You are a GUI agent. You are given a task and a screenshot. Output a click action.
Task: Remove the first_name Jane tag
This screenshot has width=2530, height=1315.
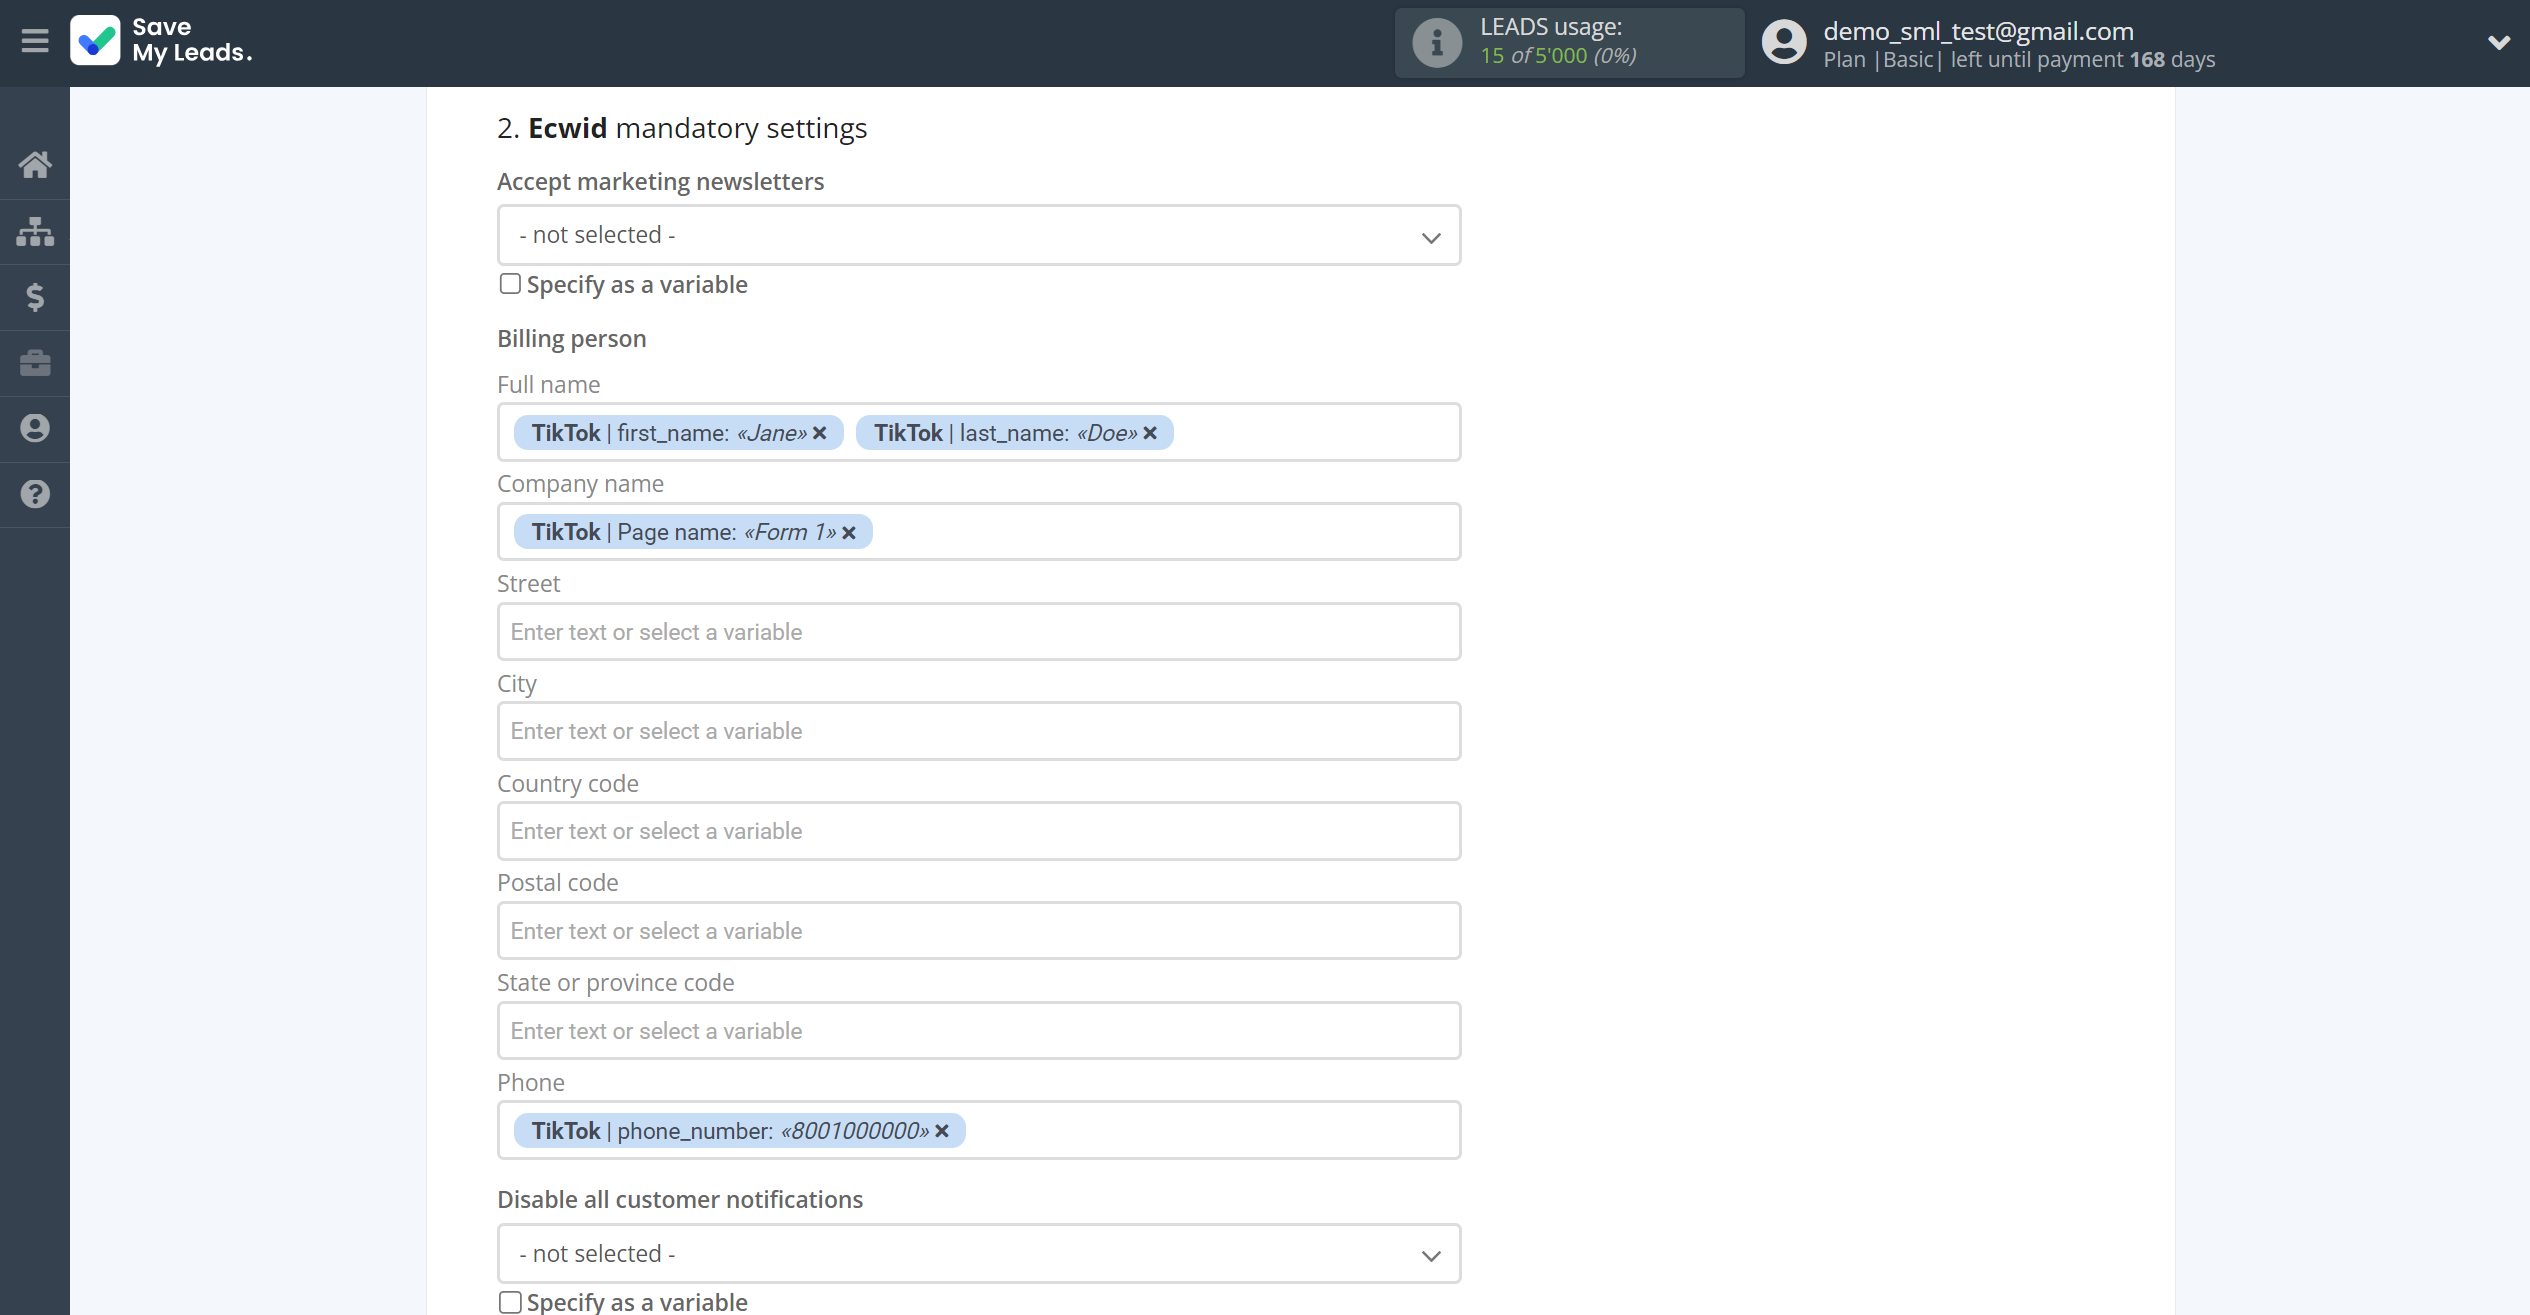pyautogui.click(x=820, y=433)
